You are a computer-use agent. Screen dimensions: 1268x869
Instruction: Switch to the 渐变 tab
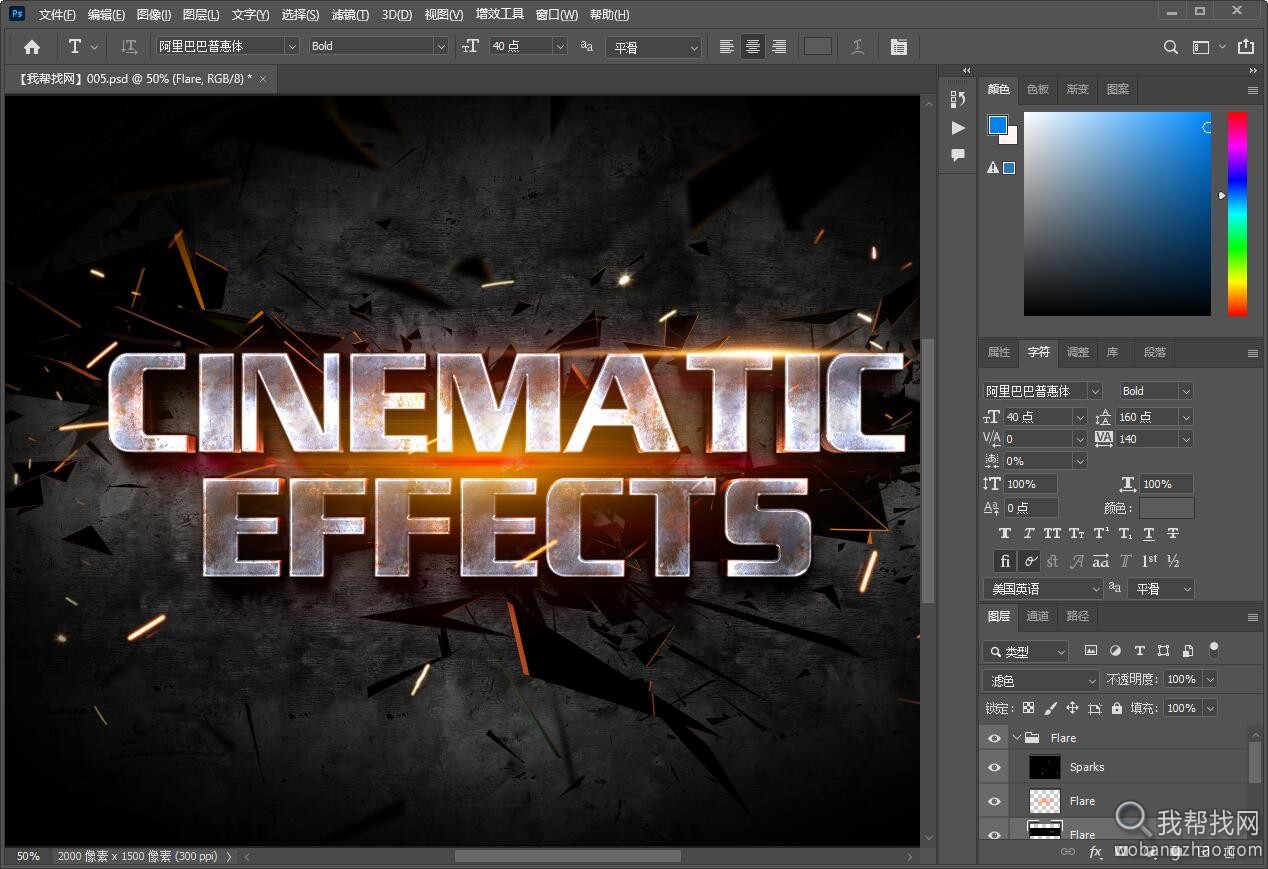(1078, 89)
